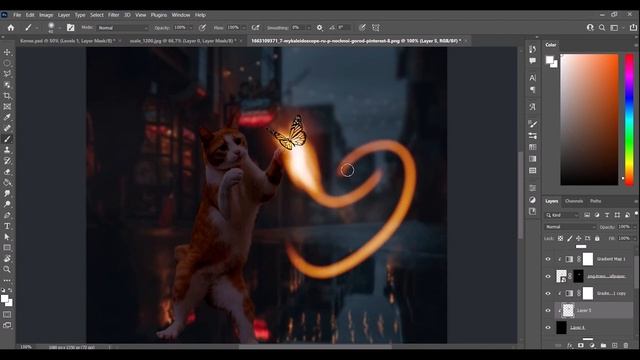Viewport: 640px width, 360px height.
Task: Select the Horizontal Type tool
Action: click(x=7, y=226)
